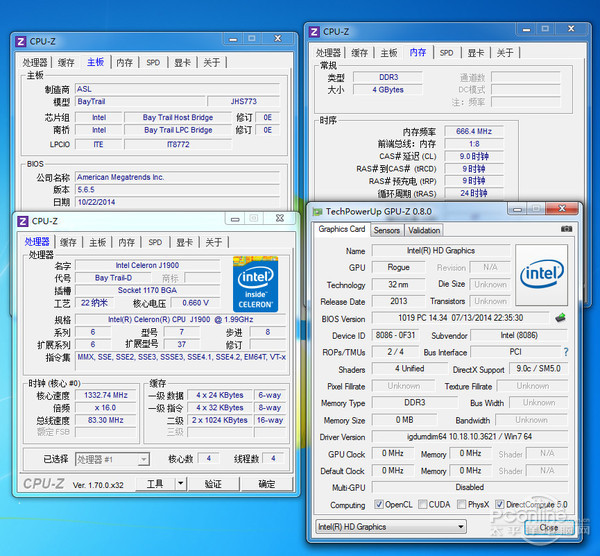This screenshot has height=556, width=600.
Task: Click the memory CPU-Z window title icon
Action: [x=314, y=32]
